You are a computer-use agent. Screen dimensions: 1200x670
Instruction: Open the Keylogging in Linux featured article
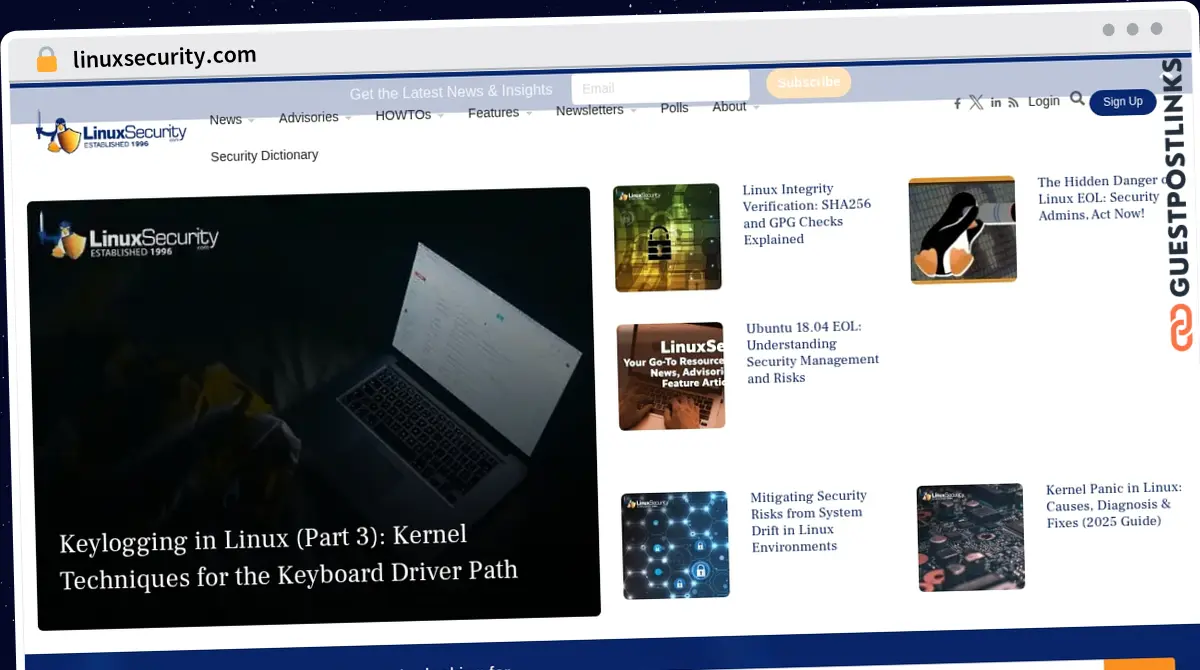288,556
